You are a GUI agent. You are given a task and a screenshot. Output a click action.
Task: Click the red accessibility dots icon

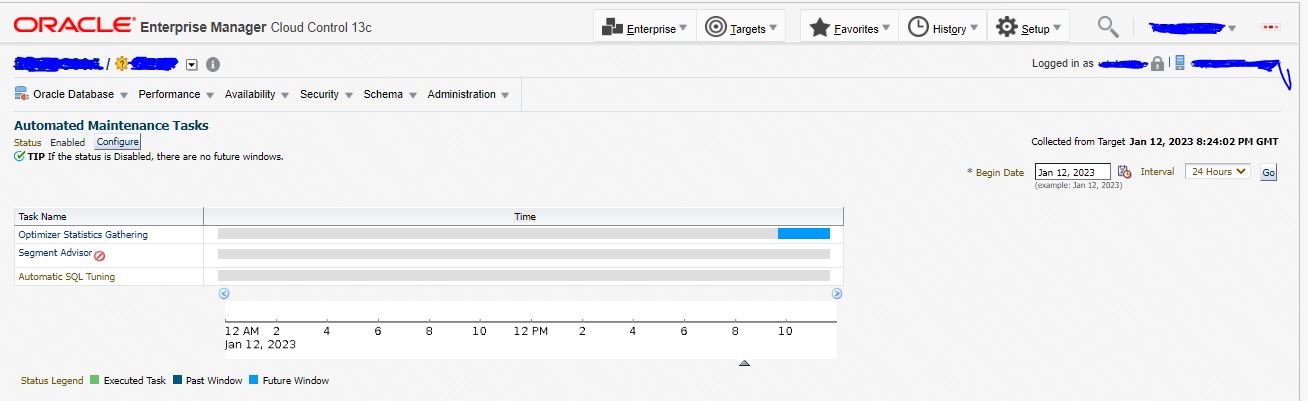click(1271, 27)
